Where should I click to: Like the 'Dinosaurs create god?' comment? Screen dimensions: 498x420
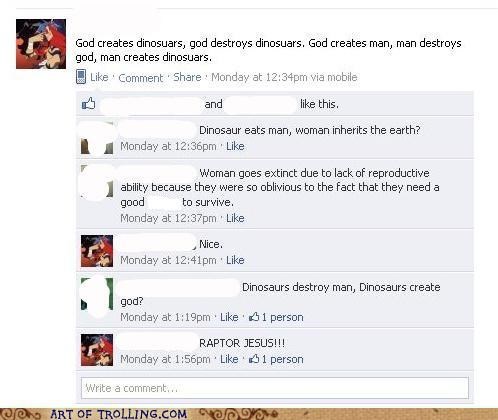pos(229,317)
